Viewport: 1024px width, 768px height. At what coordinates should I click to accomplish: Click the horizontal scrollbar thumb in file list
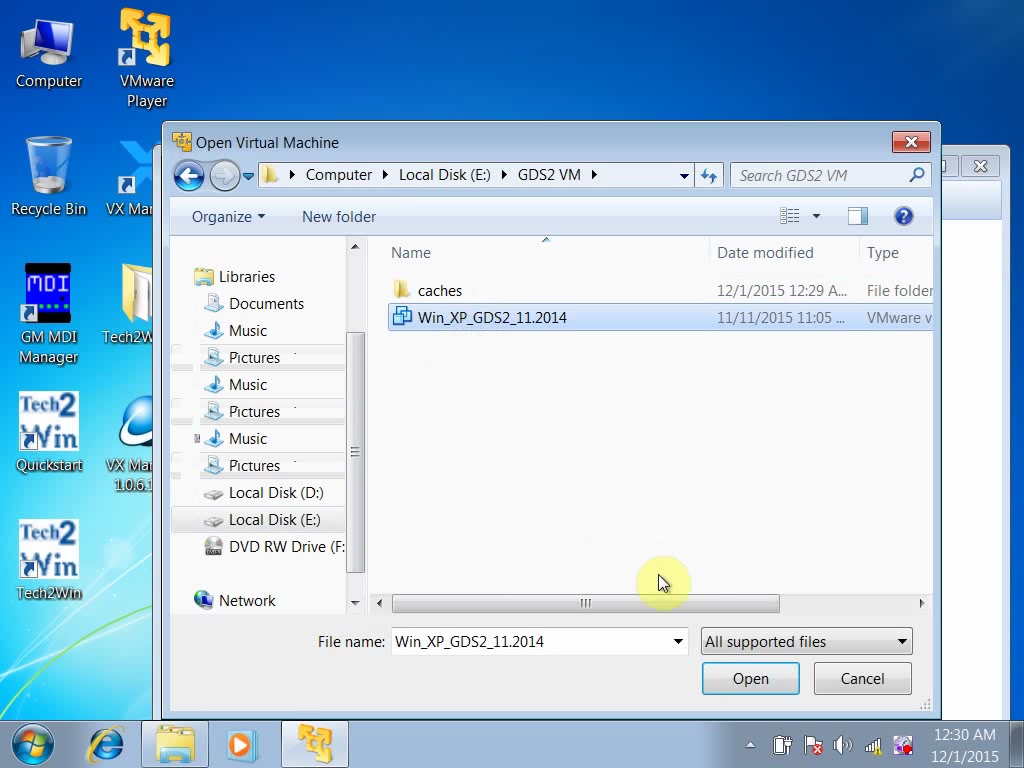click(585, 603)
